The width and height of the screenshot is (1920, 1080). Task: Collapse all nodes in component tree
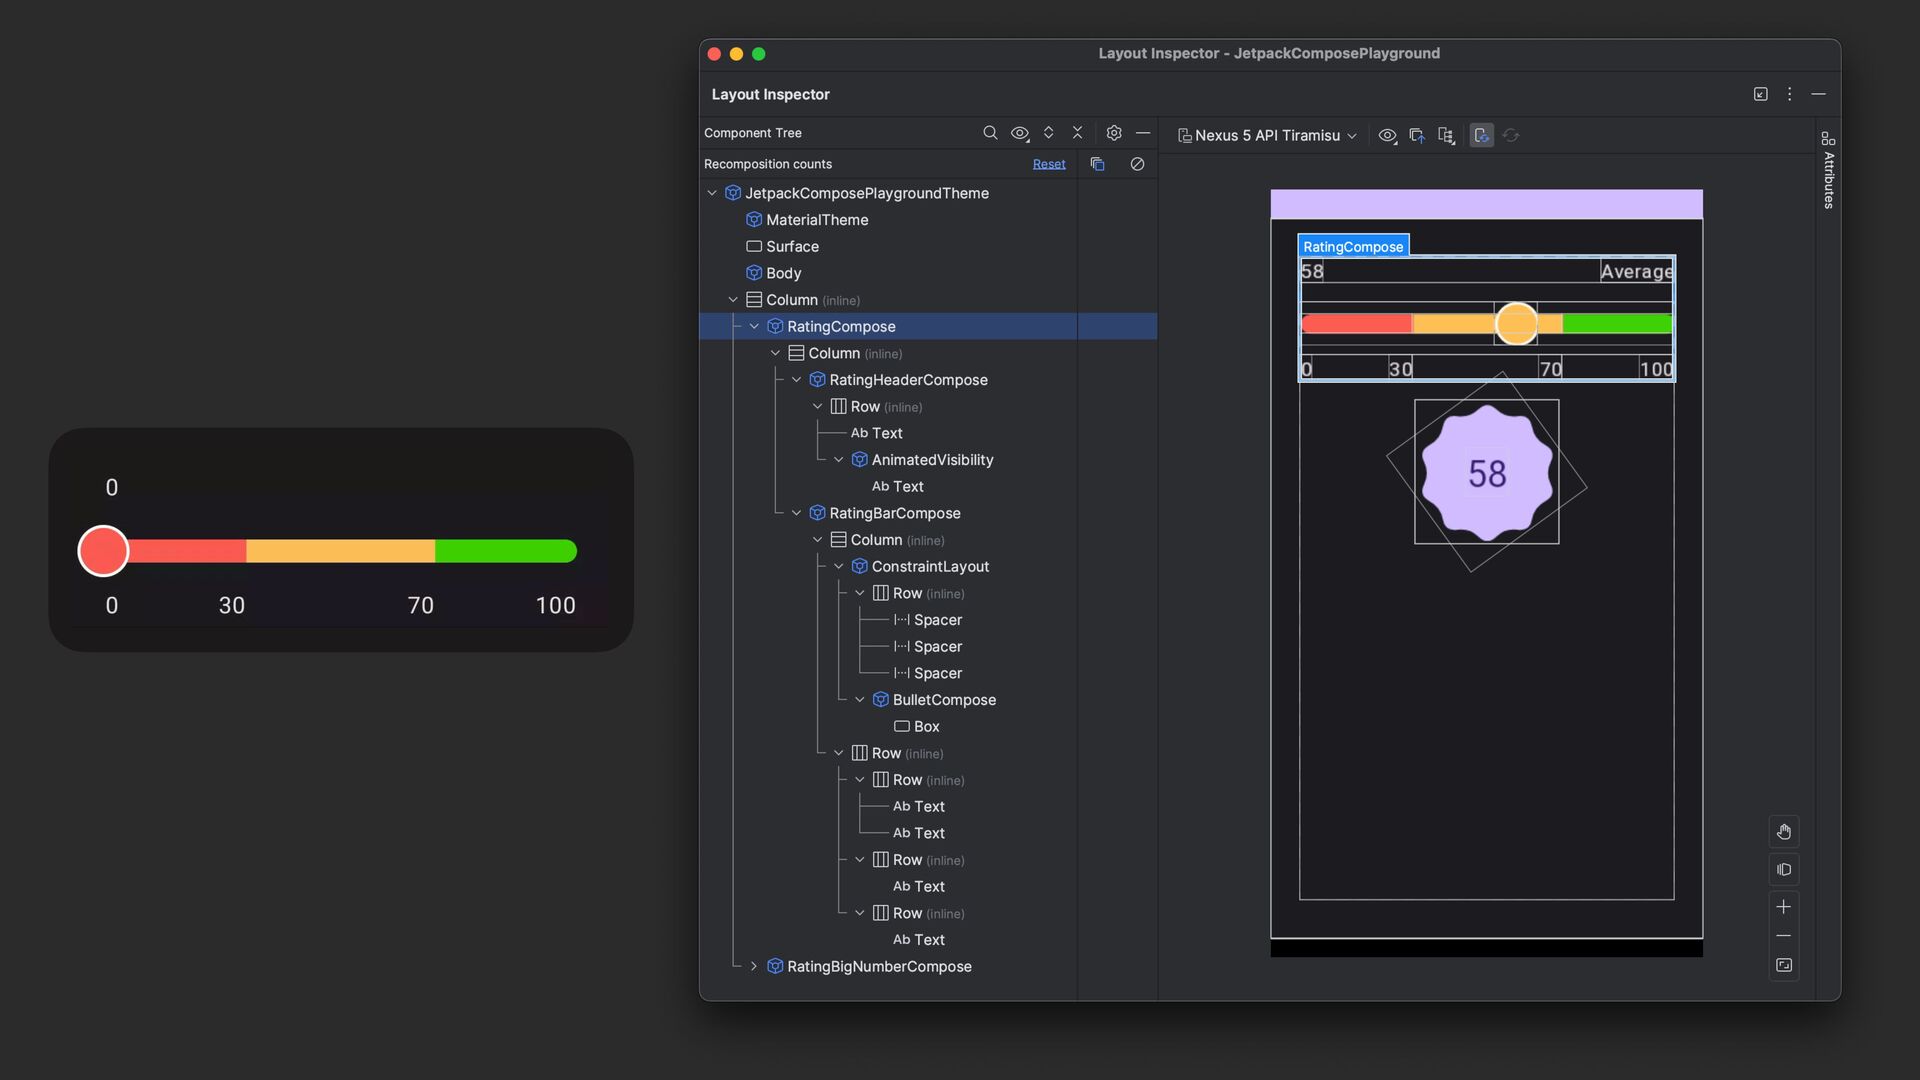(1077, 133)
